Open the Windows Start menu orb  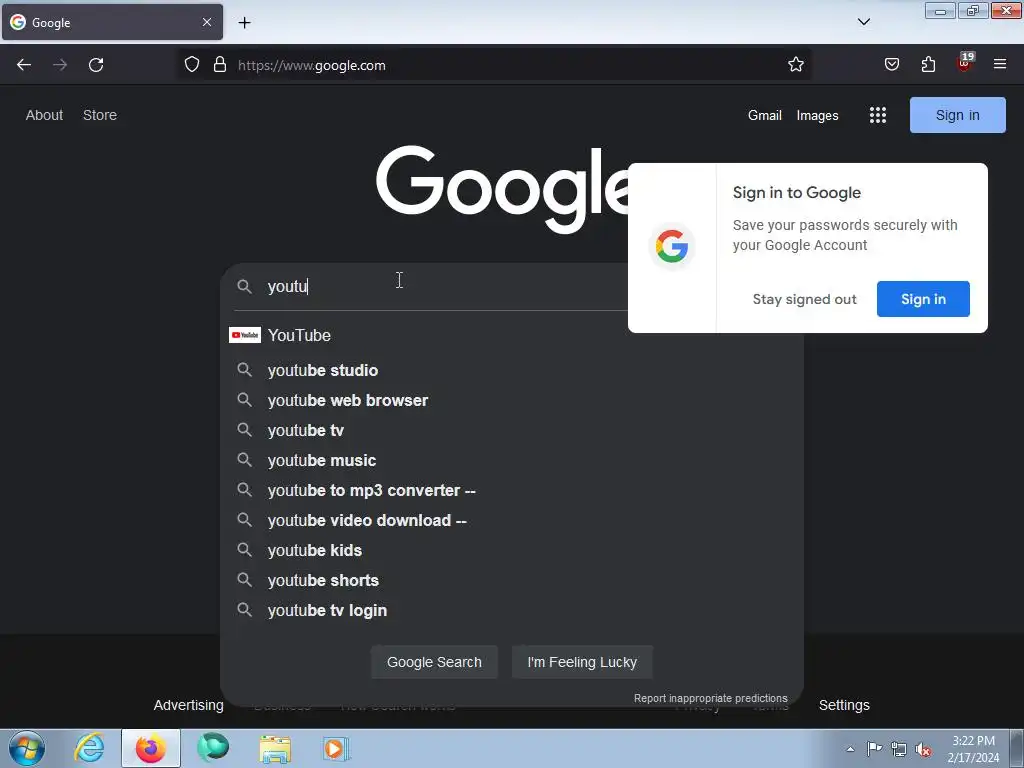tap(27, 748)
